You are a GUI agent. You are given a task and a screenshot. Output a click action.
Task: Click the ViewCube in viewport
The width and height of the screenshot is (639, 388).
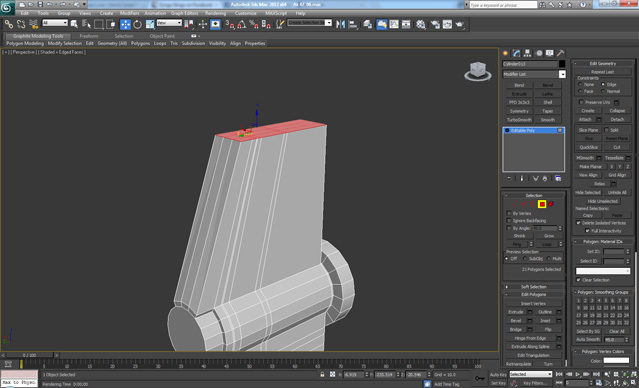tap(478, 71)
